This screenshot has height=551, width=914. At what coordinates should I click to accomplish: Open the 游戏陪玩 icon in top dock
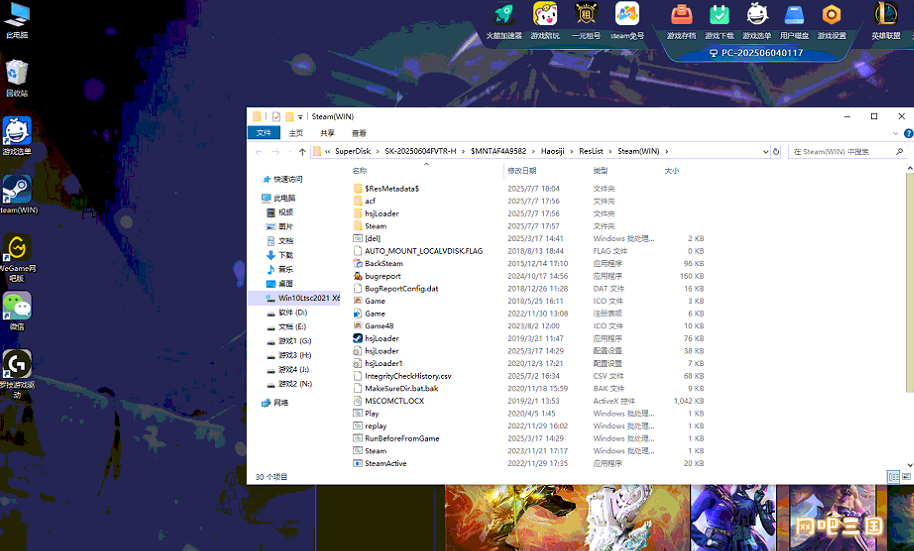[x=545, y=14]
